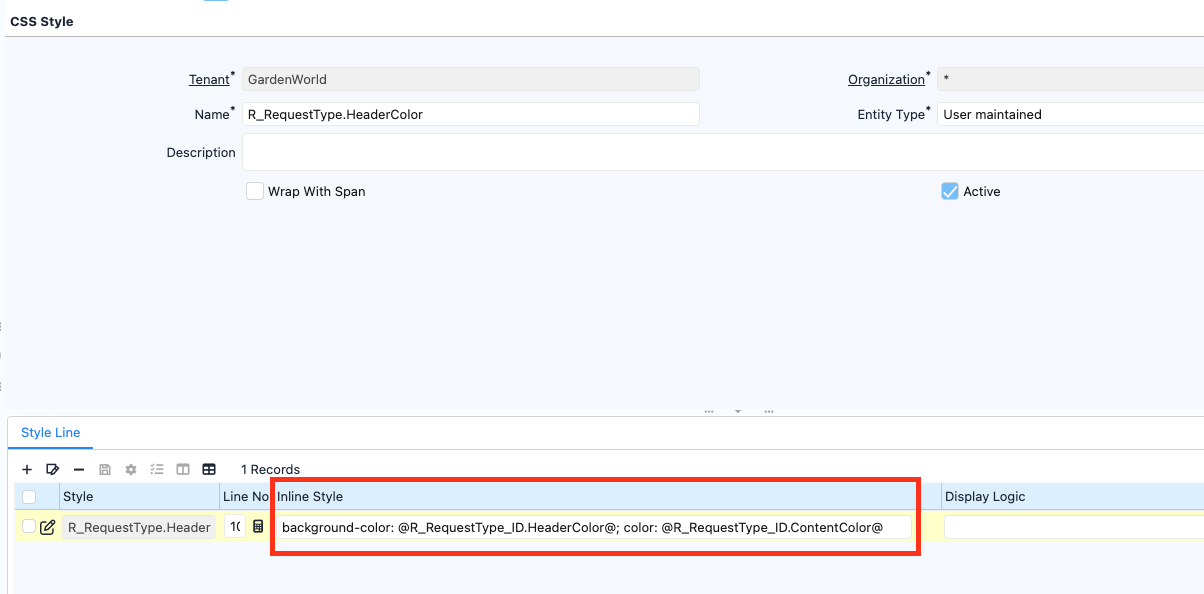1204x594 pixels.
Task: Click the Tenant field showing GardenWorld
Action: pos(471,79)
